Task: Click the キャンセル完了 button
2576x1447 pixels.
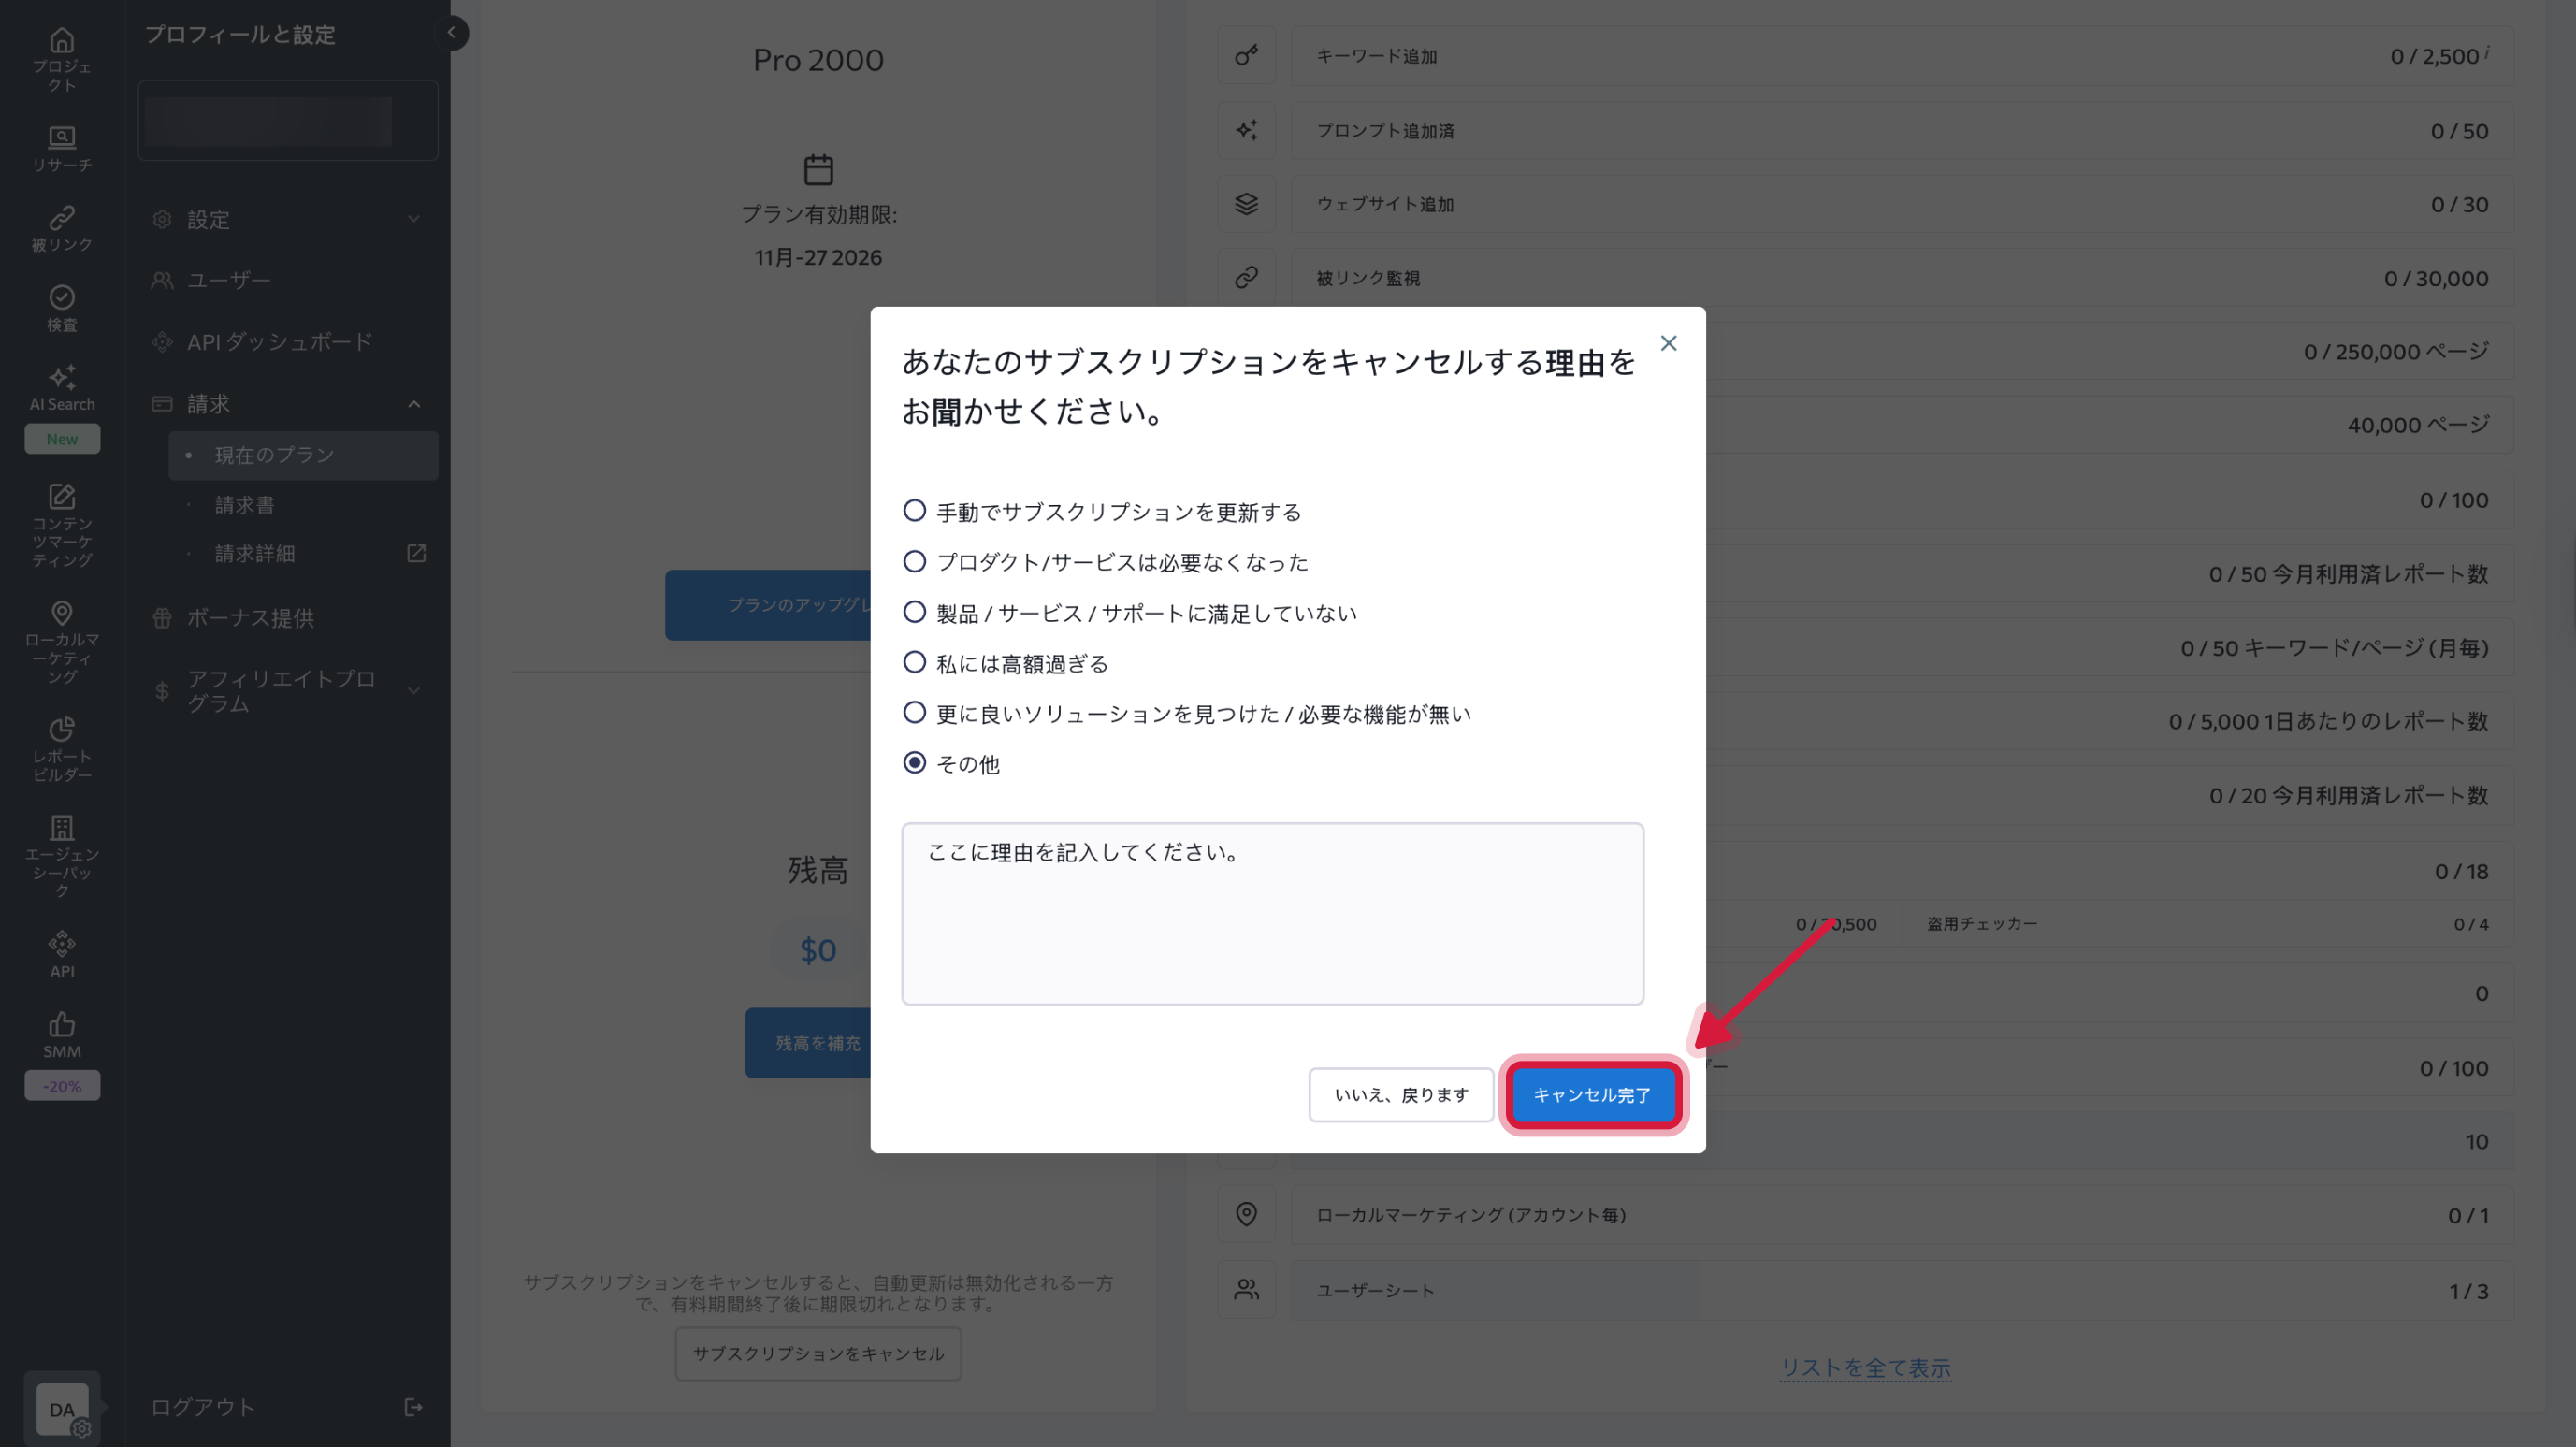Action: click(x=1593, y=1095)
